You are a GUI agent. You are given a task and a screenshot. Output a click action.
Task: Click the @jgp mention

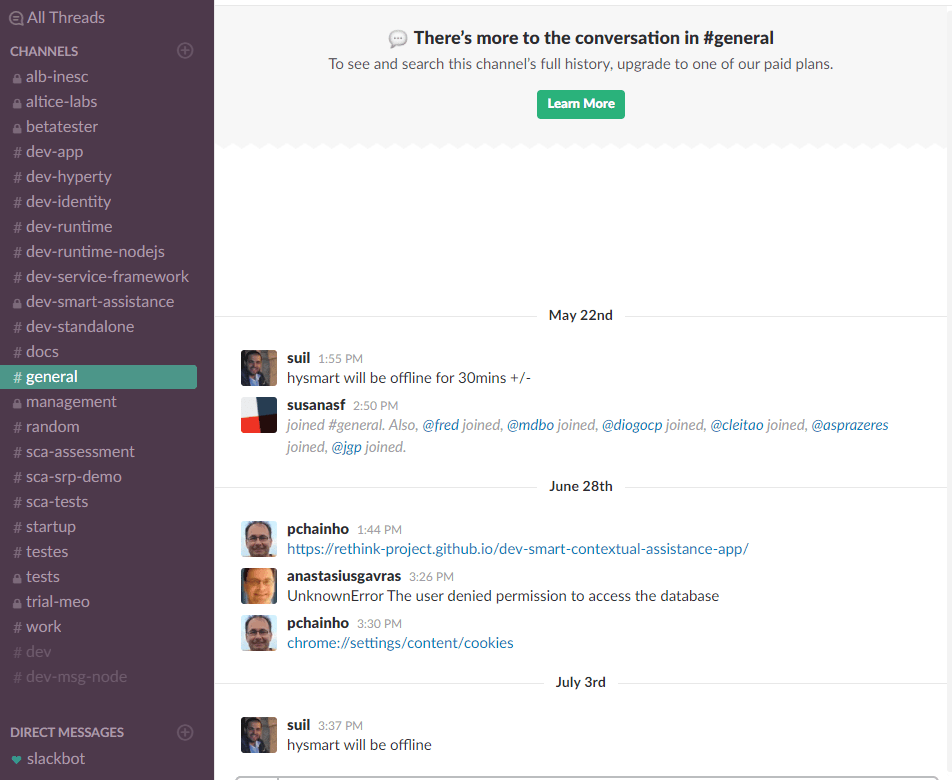coord(347,447)
